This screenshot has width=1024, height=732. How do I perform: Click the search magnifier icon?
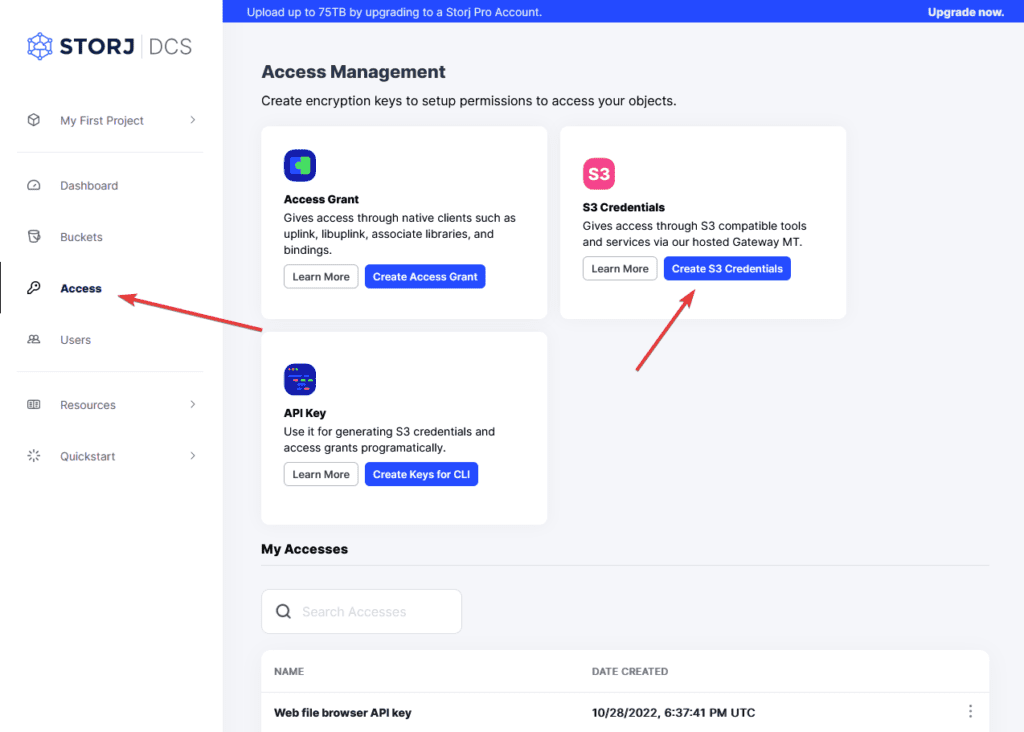point(283,611)
